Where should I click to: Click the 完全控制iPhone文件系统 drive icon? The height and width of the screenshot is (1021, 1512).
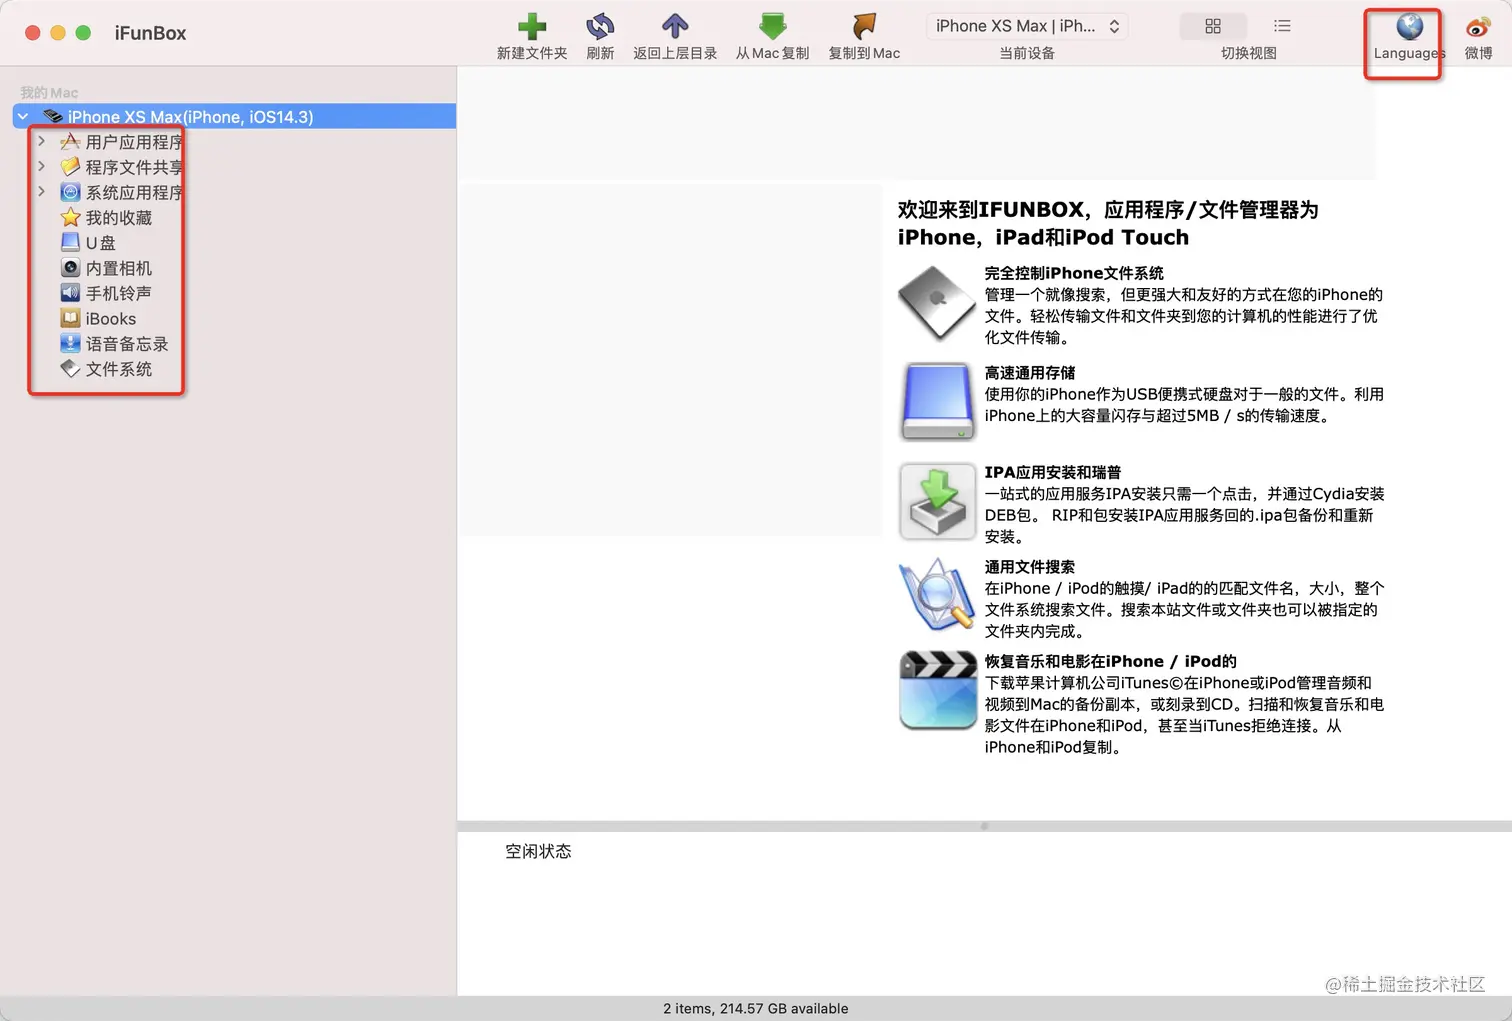(936, 303)
